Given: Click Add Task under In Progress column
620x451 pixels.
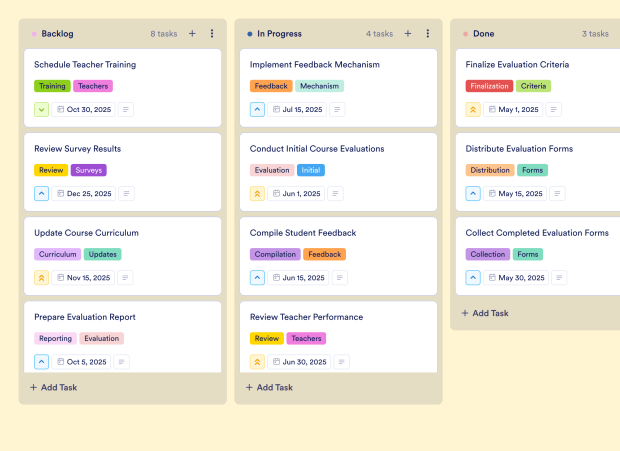Looking at the screenshot, I should (x=270, y=387).
